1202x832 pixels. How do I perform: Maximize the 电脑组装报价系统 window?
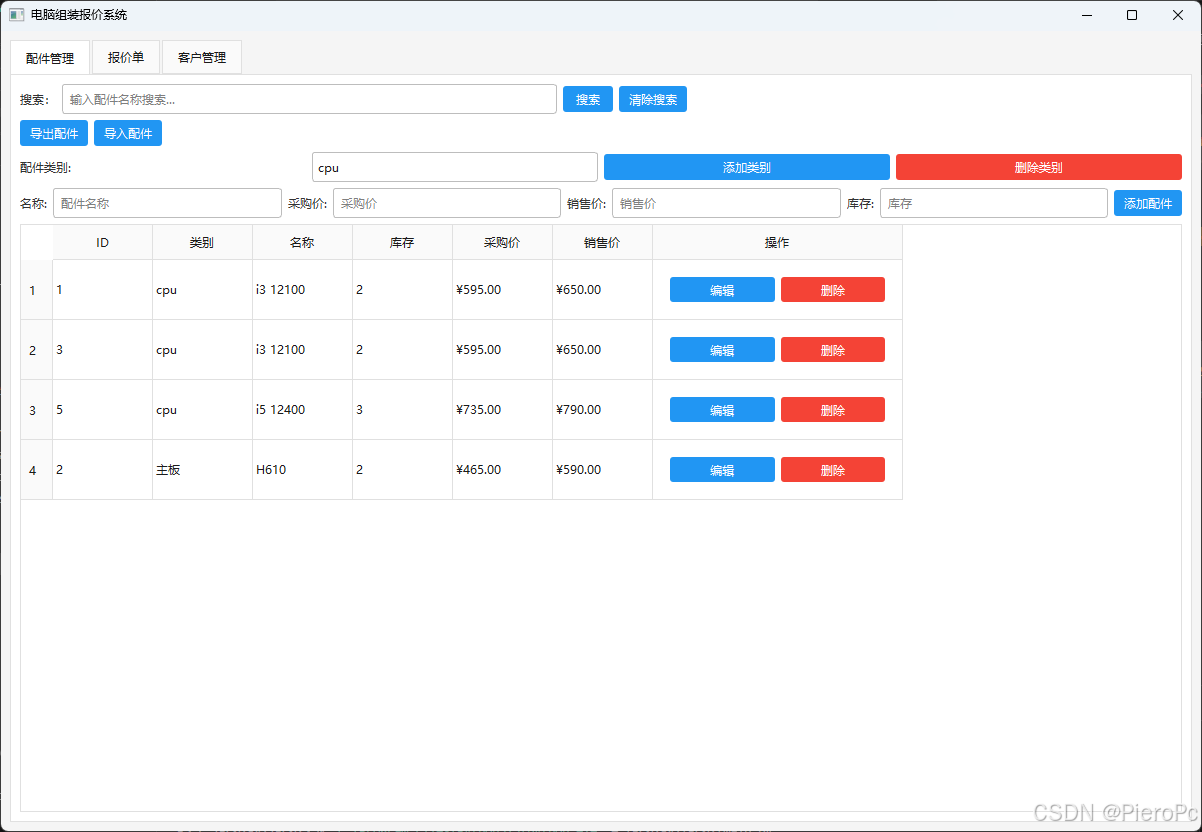pos(1132,15)
